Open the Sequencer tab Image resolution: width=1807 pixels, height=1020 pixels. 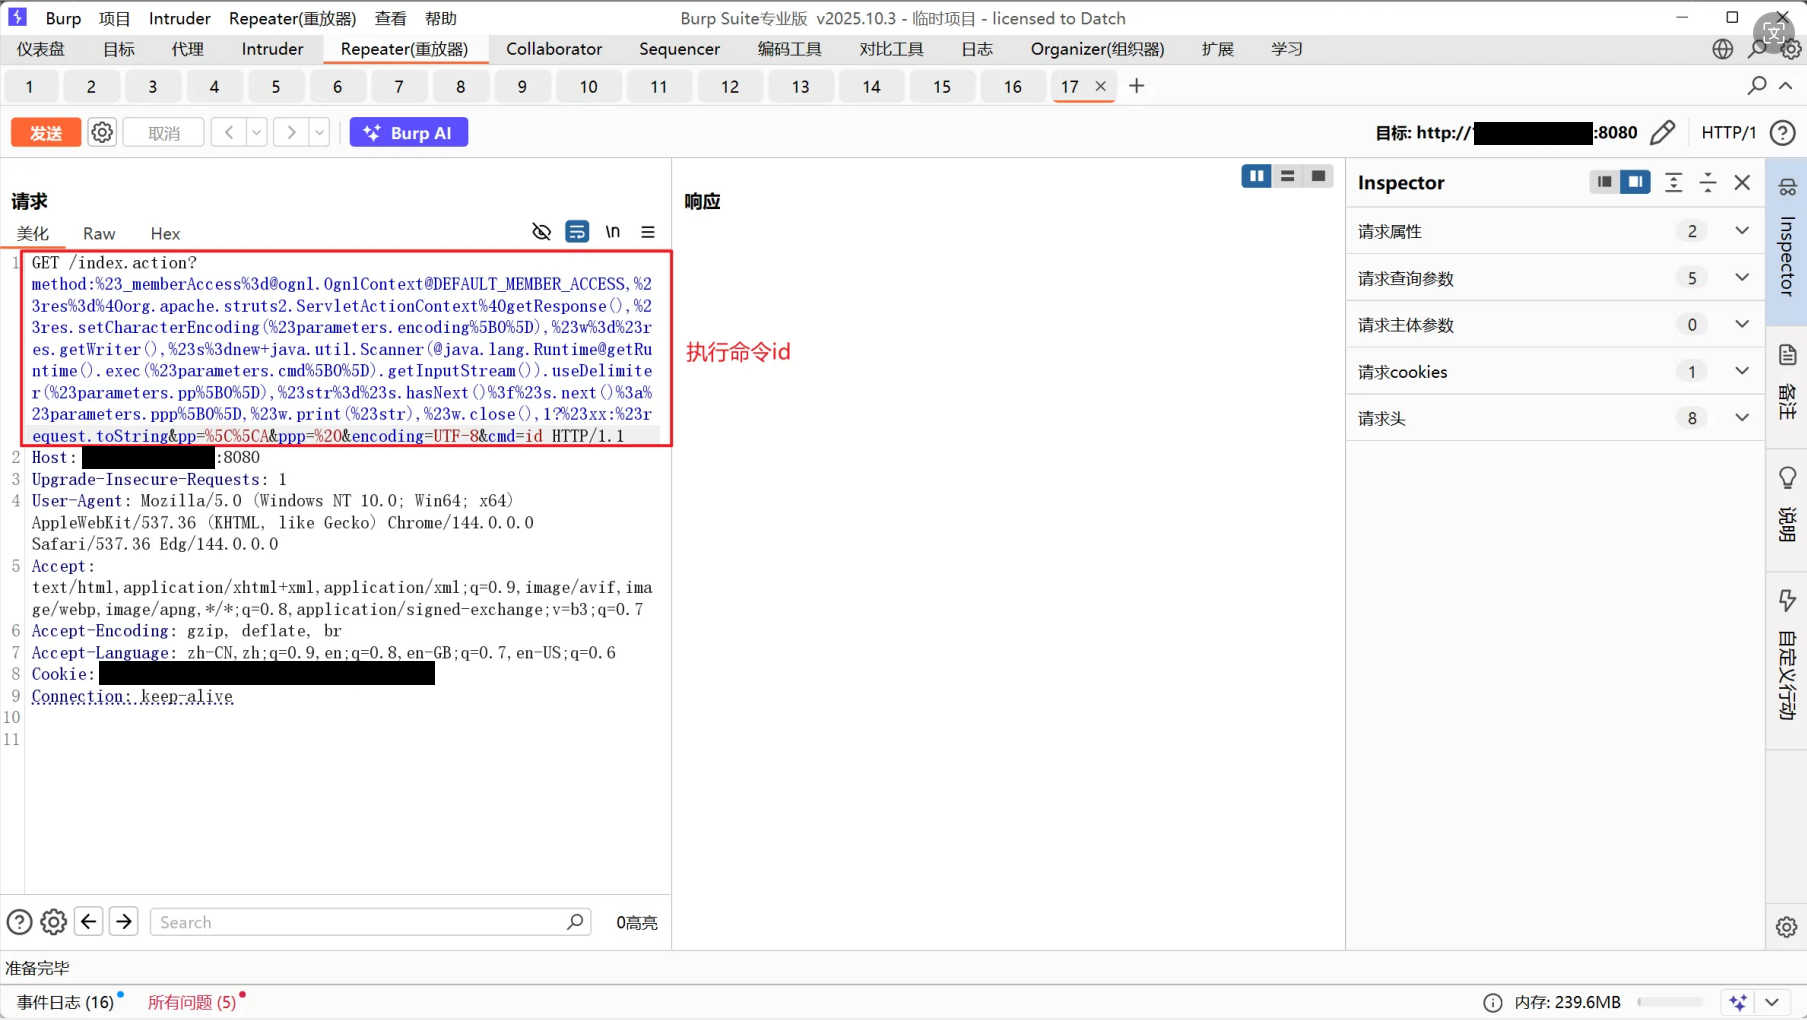[679, 49]
